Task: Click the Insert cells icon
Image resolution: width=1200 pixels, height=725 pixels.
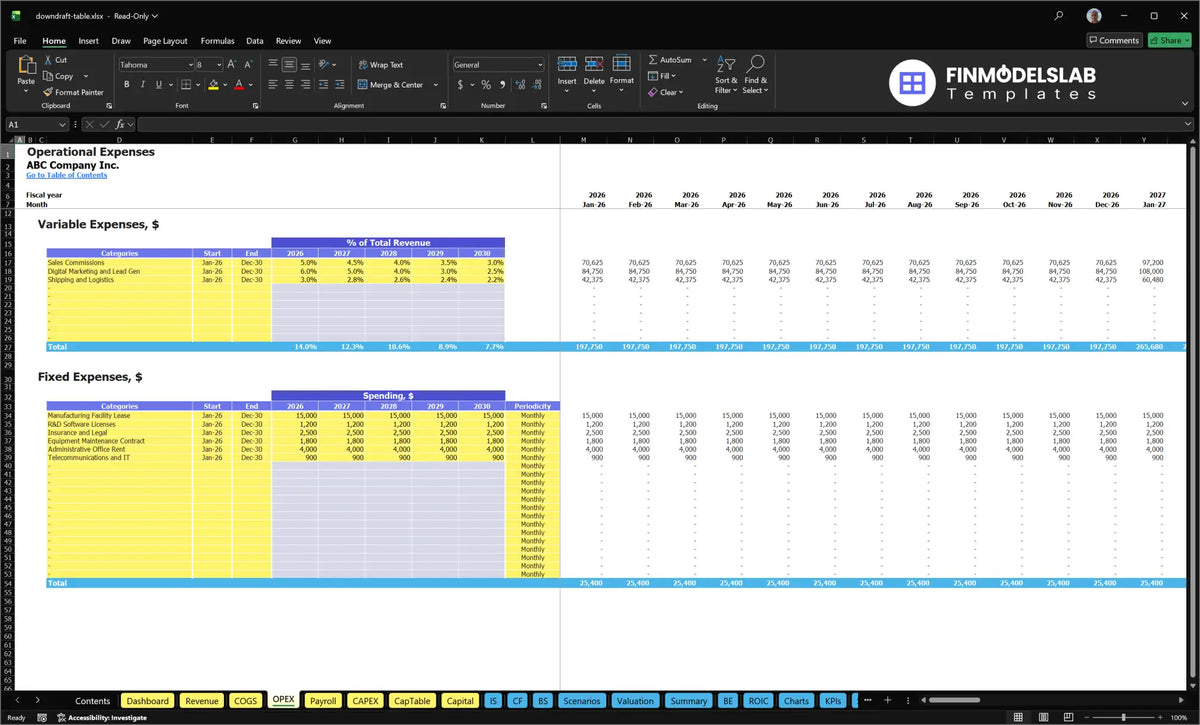Action: pyautogui.click(x=567, y=64)
